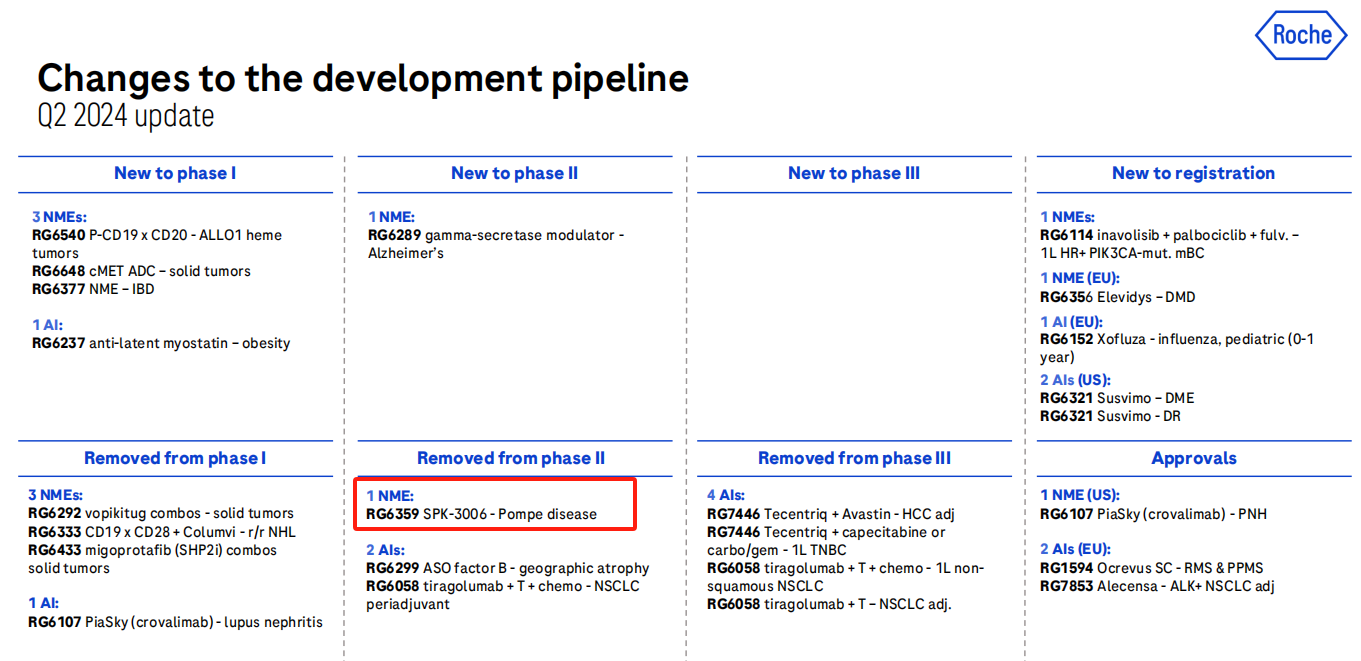Select the 'Changes to the development pipeline' title
The width and height of the screenshot is (1361, 661).
[x=363, y=78]
